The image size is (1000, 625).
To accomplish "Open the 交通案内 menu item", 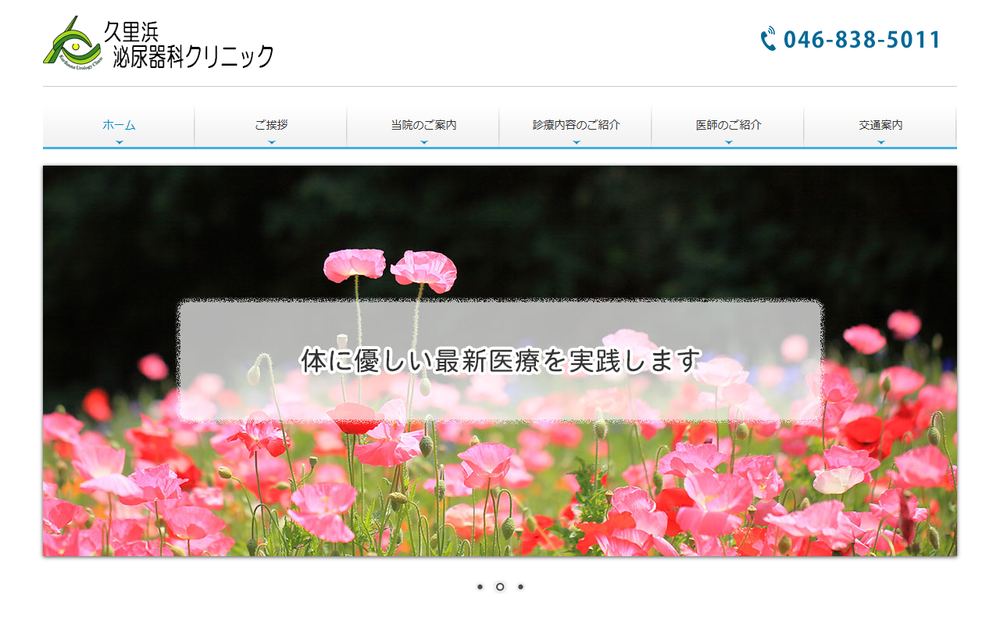I will coord(881,125).
